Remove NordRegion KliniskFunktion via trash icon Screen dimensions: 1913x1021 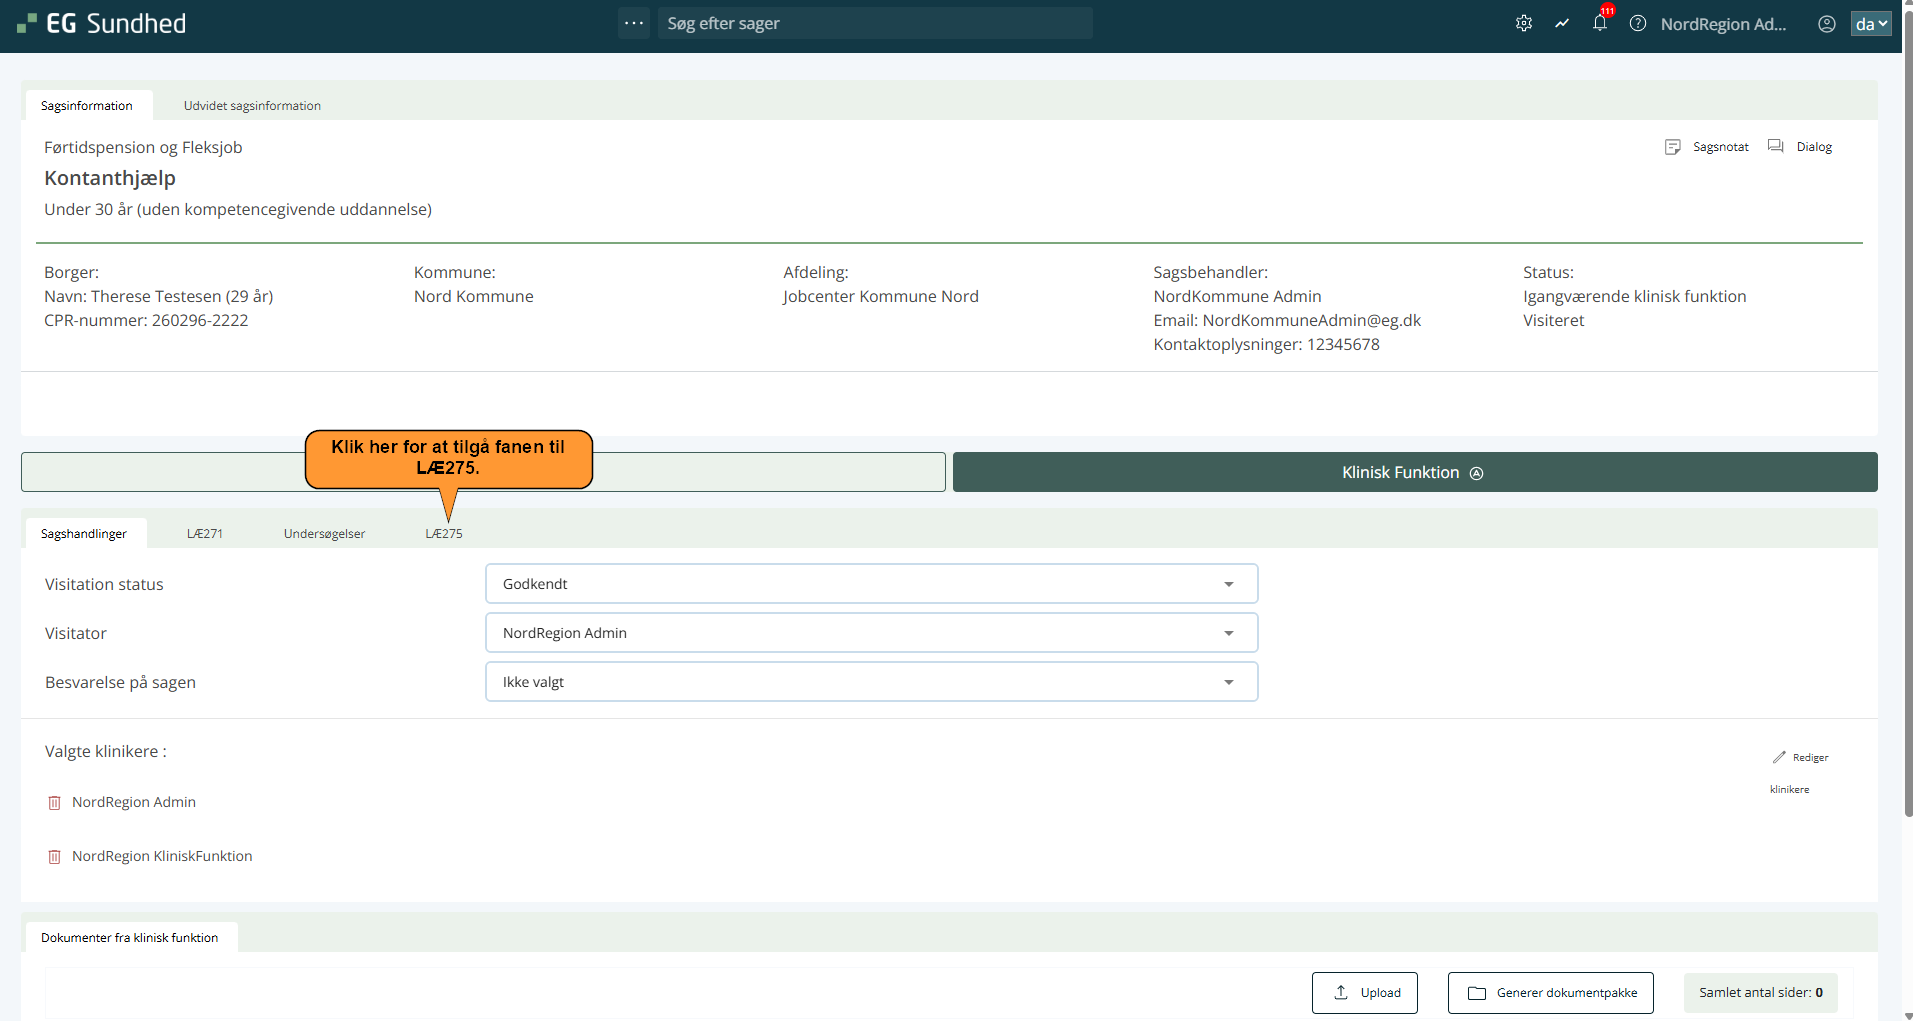point(55,857)
